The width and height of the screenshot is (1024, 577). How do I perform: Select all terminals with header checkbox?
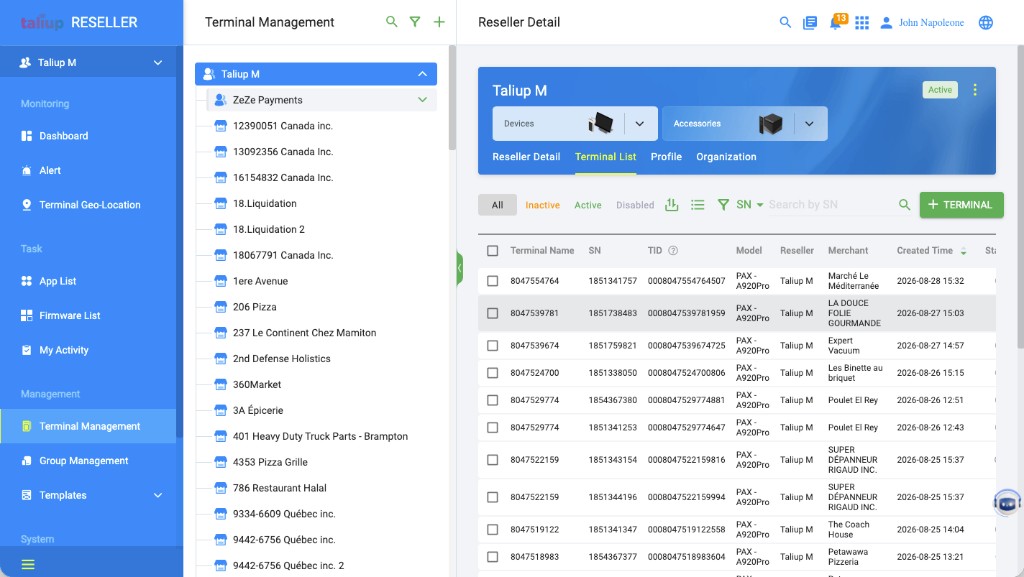coord(492,251)
